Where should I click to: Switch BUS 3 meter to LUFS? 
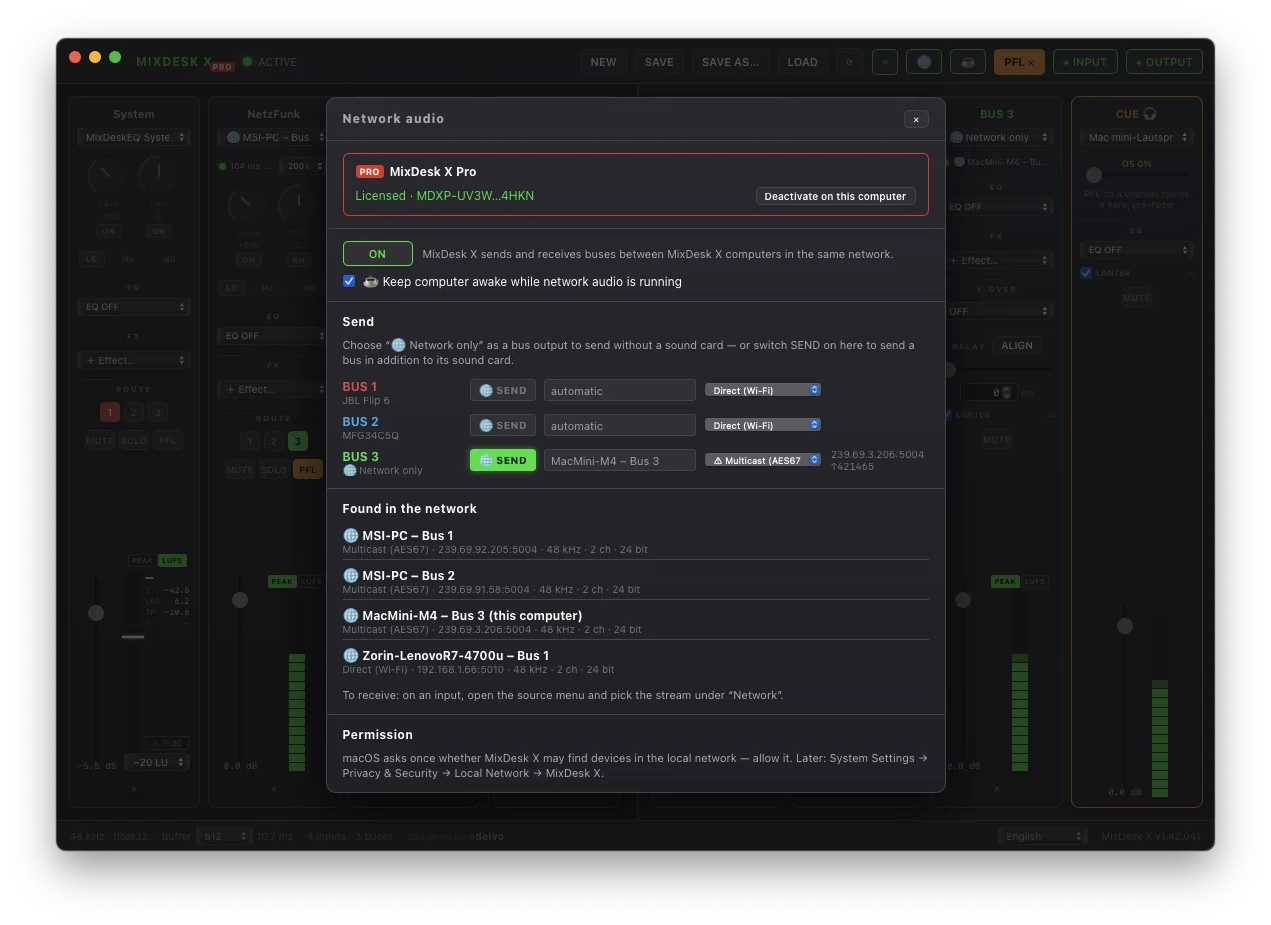(x=1035, y=581)
